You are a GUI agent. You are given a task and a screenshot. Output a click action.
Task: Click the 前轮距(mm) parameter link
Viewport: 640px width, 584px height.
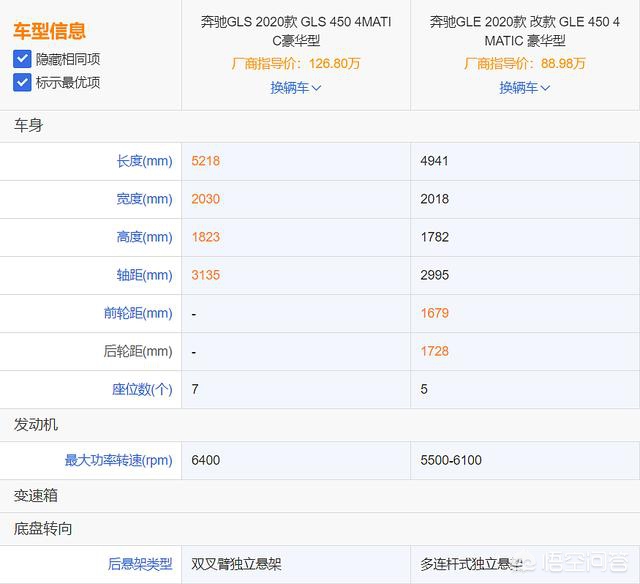pyautogui.click(x=138, y=313)
